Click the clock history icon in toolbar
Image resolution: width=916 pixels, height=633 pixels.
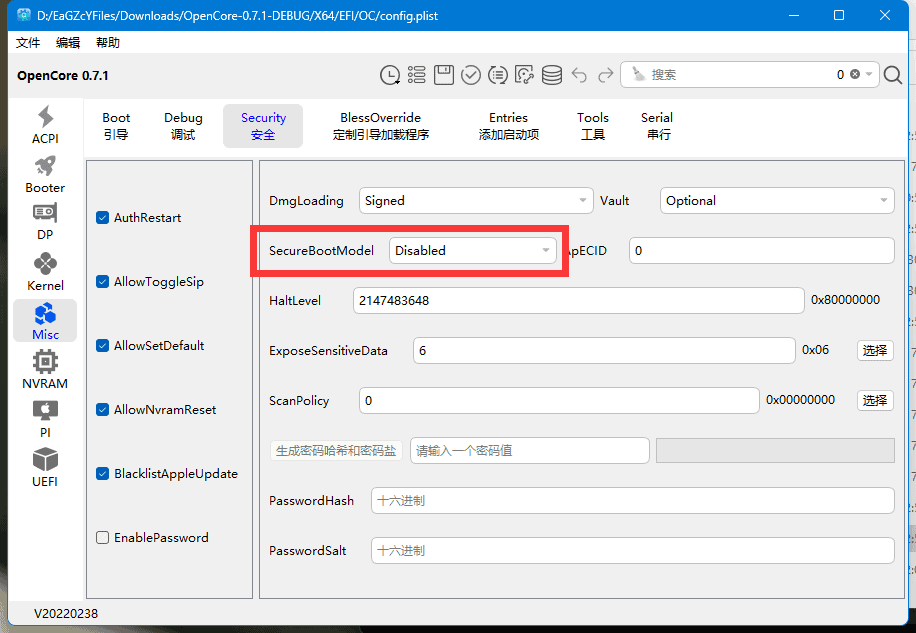click(x=390, y=75)
